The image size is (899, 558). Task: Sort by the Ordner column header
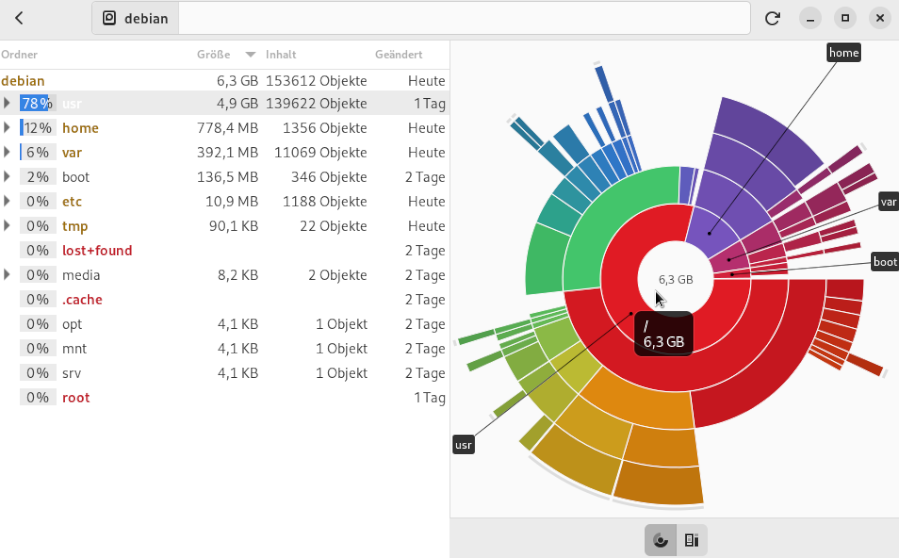pyautogui.click(x=19, y=54)
